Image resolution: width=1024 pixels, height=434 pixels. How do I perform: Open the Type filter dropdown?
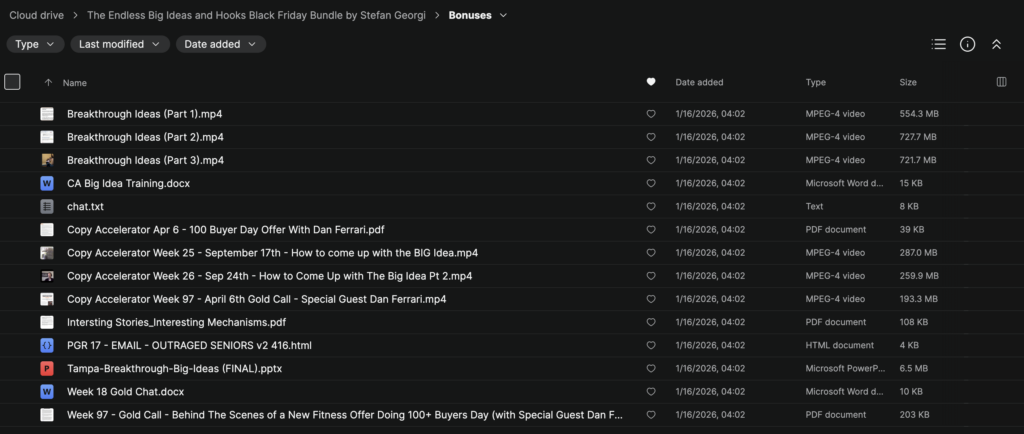click(35, 44)
